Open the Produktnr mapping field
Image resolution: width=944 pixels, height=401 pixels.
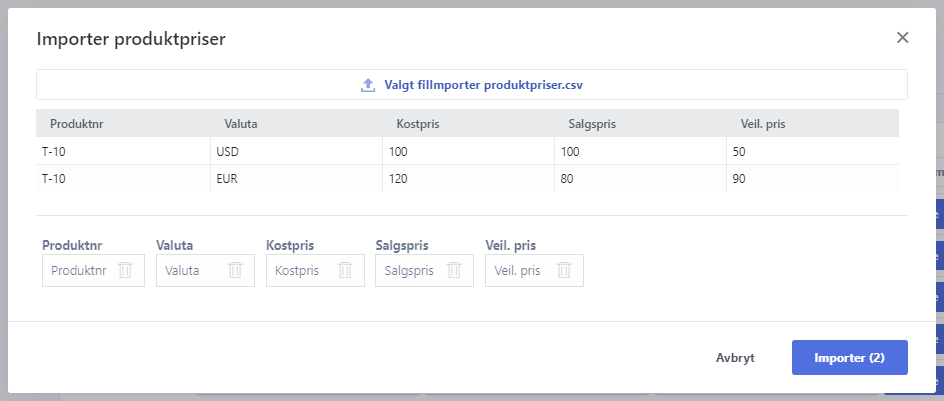pyautogui.click(x=93, y=270)
